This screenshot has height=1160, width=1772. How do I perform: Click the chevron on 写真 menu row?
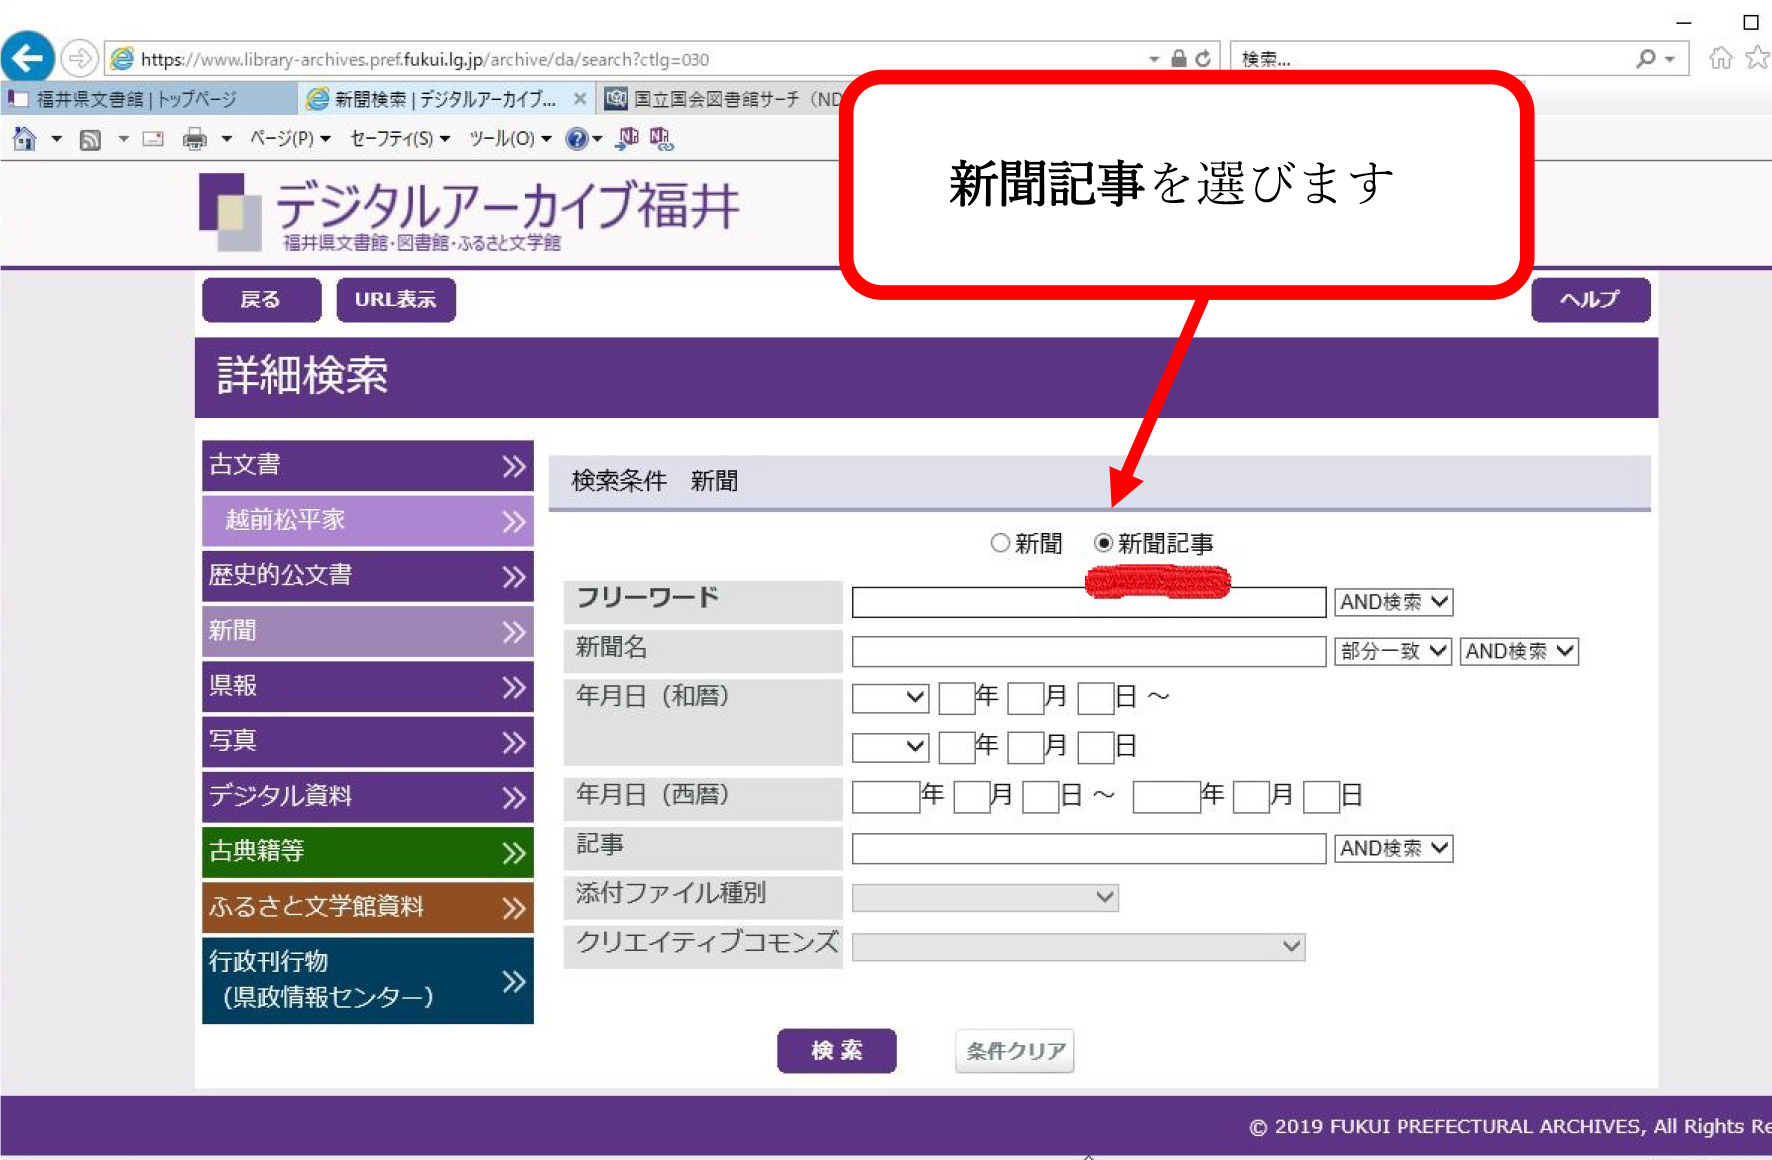coord(514,742)
